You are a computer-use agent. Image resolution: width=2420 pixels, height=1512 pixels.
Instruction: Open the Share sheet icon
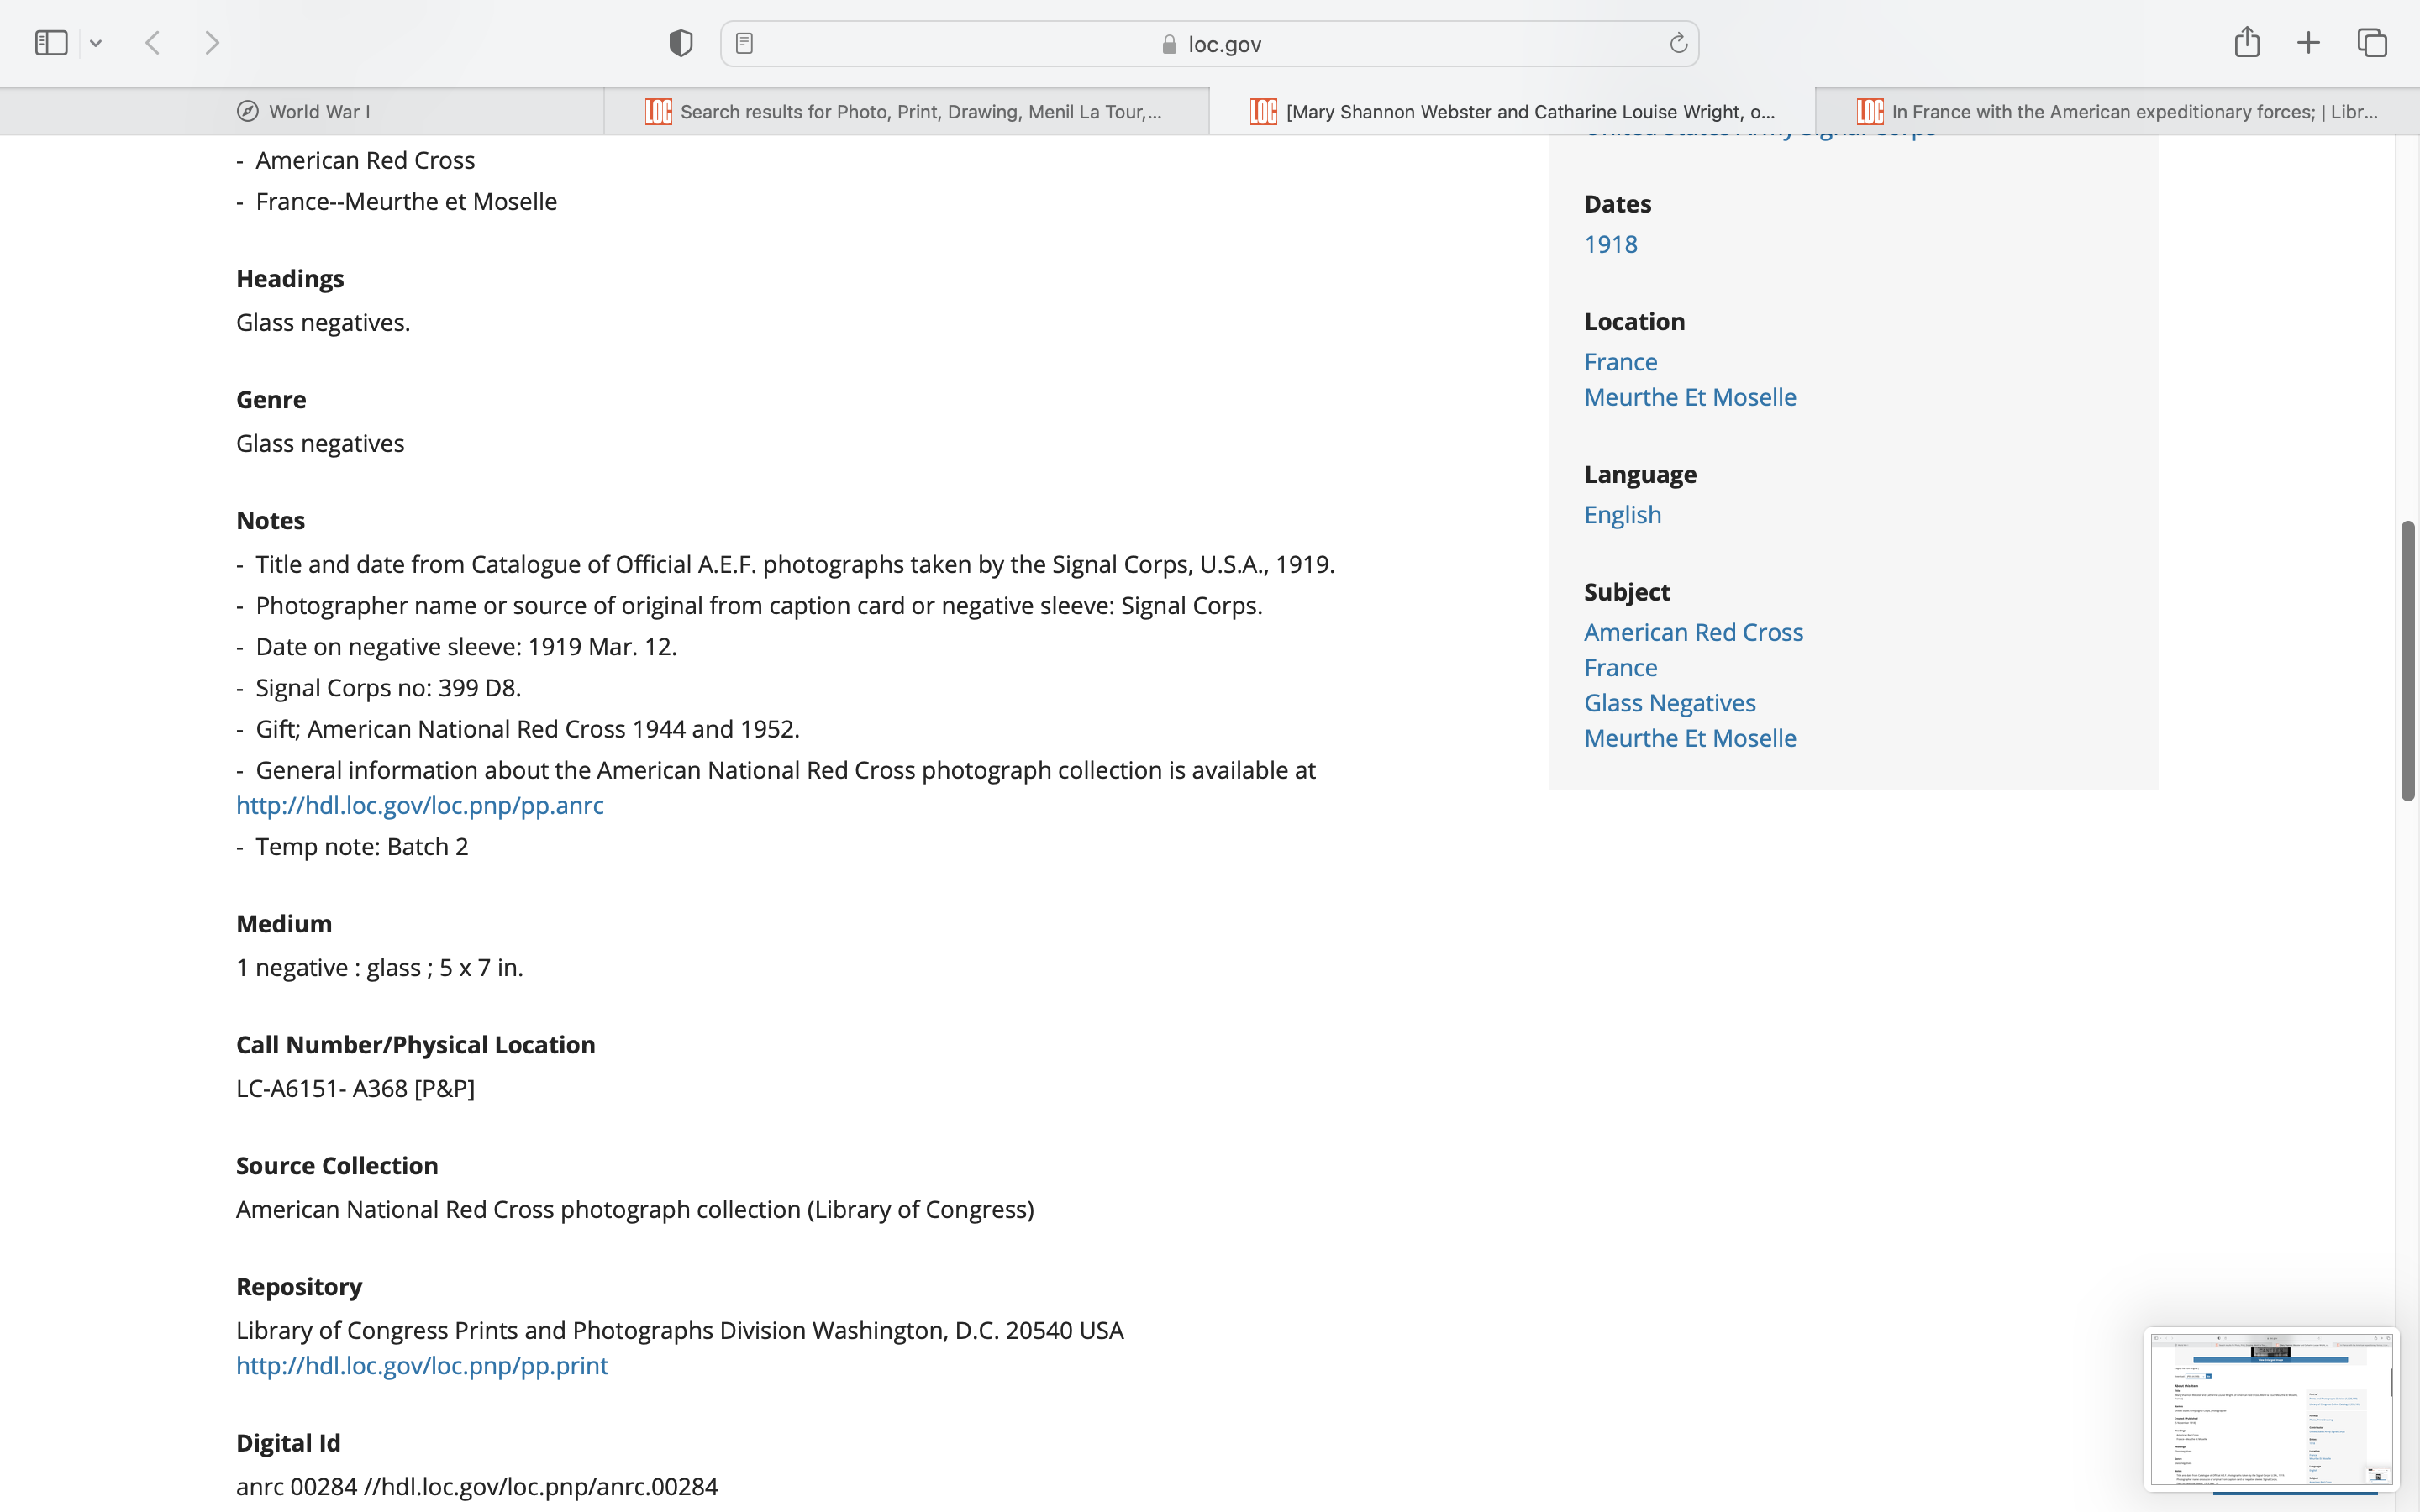pos(2246,42)
